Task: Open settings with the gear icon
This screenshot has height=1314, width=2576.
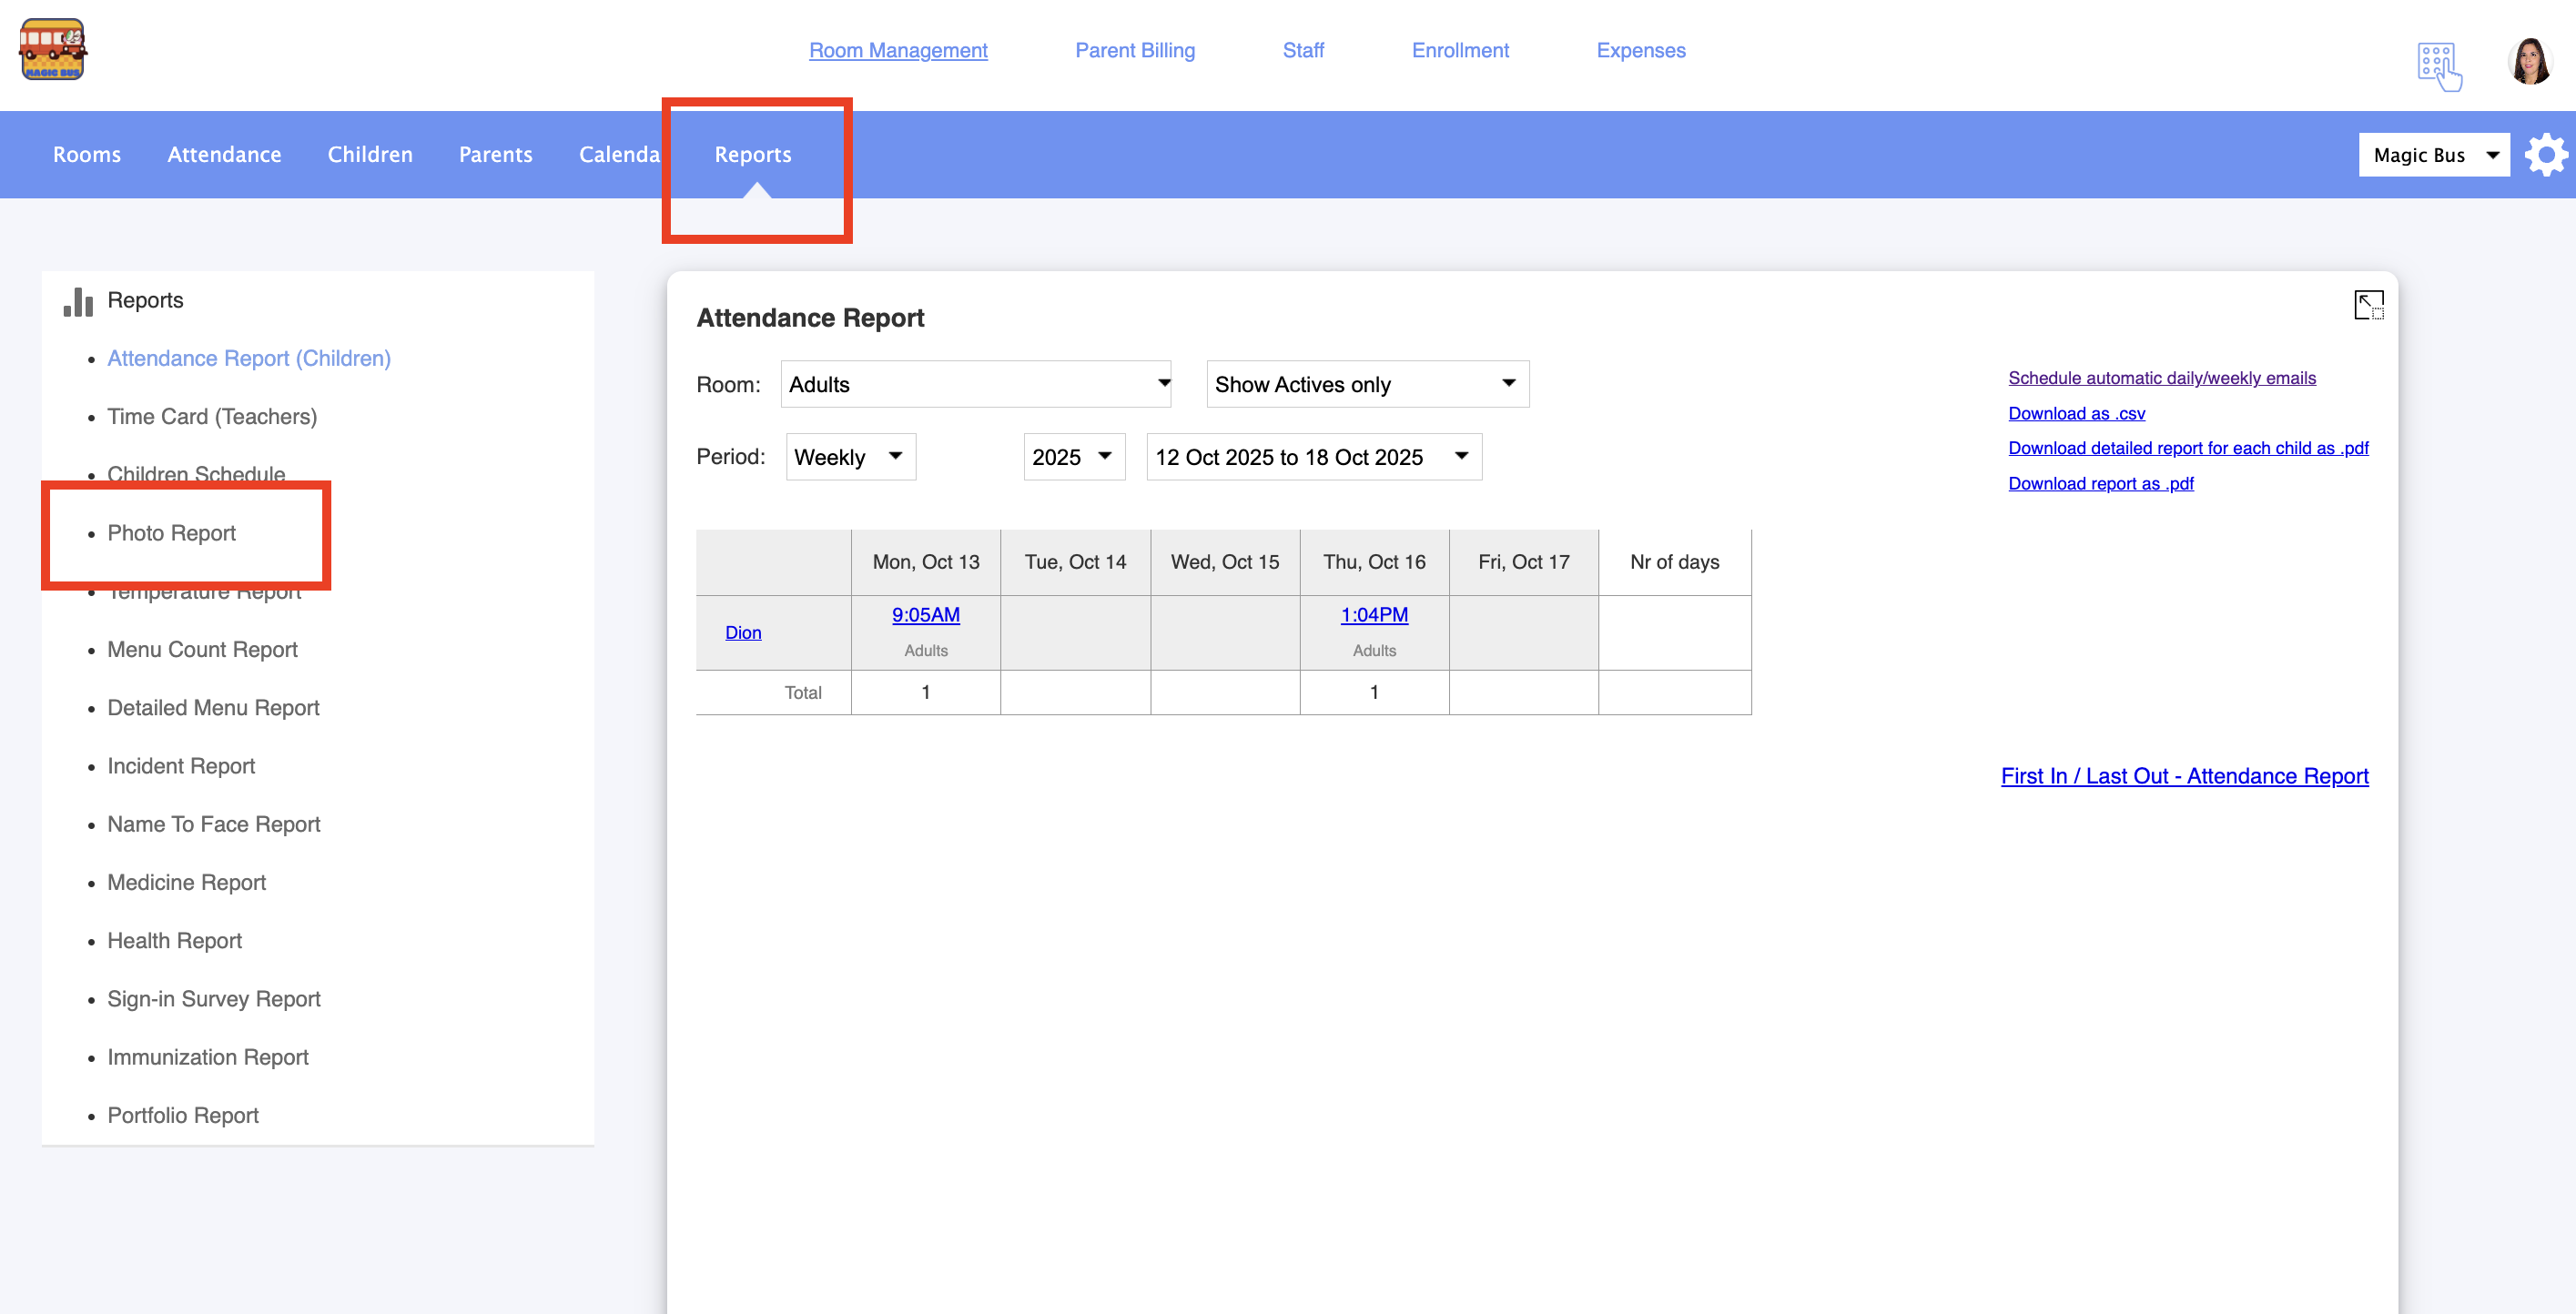Action: tap(2545, 155)
